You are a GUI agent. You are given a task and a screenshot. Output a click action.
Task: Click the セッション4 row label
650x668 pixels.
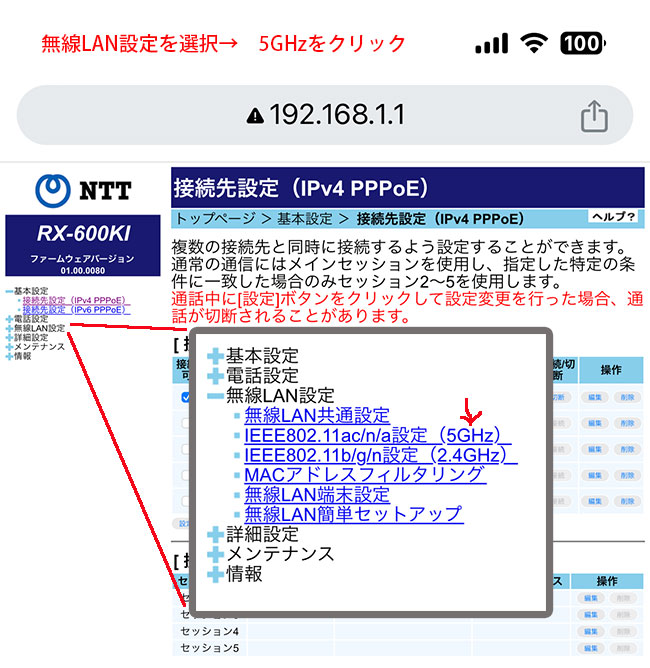coord(209,631)
